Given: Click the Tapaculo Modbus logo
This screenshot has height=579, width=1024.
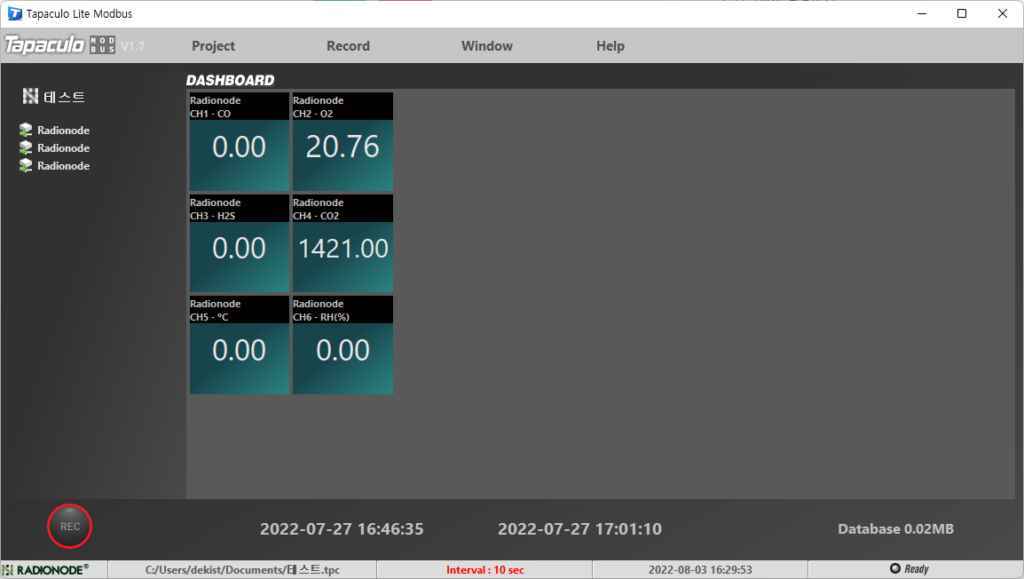Looking at the screenshot, I should click(60, 45).
